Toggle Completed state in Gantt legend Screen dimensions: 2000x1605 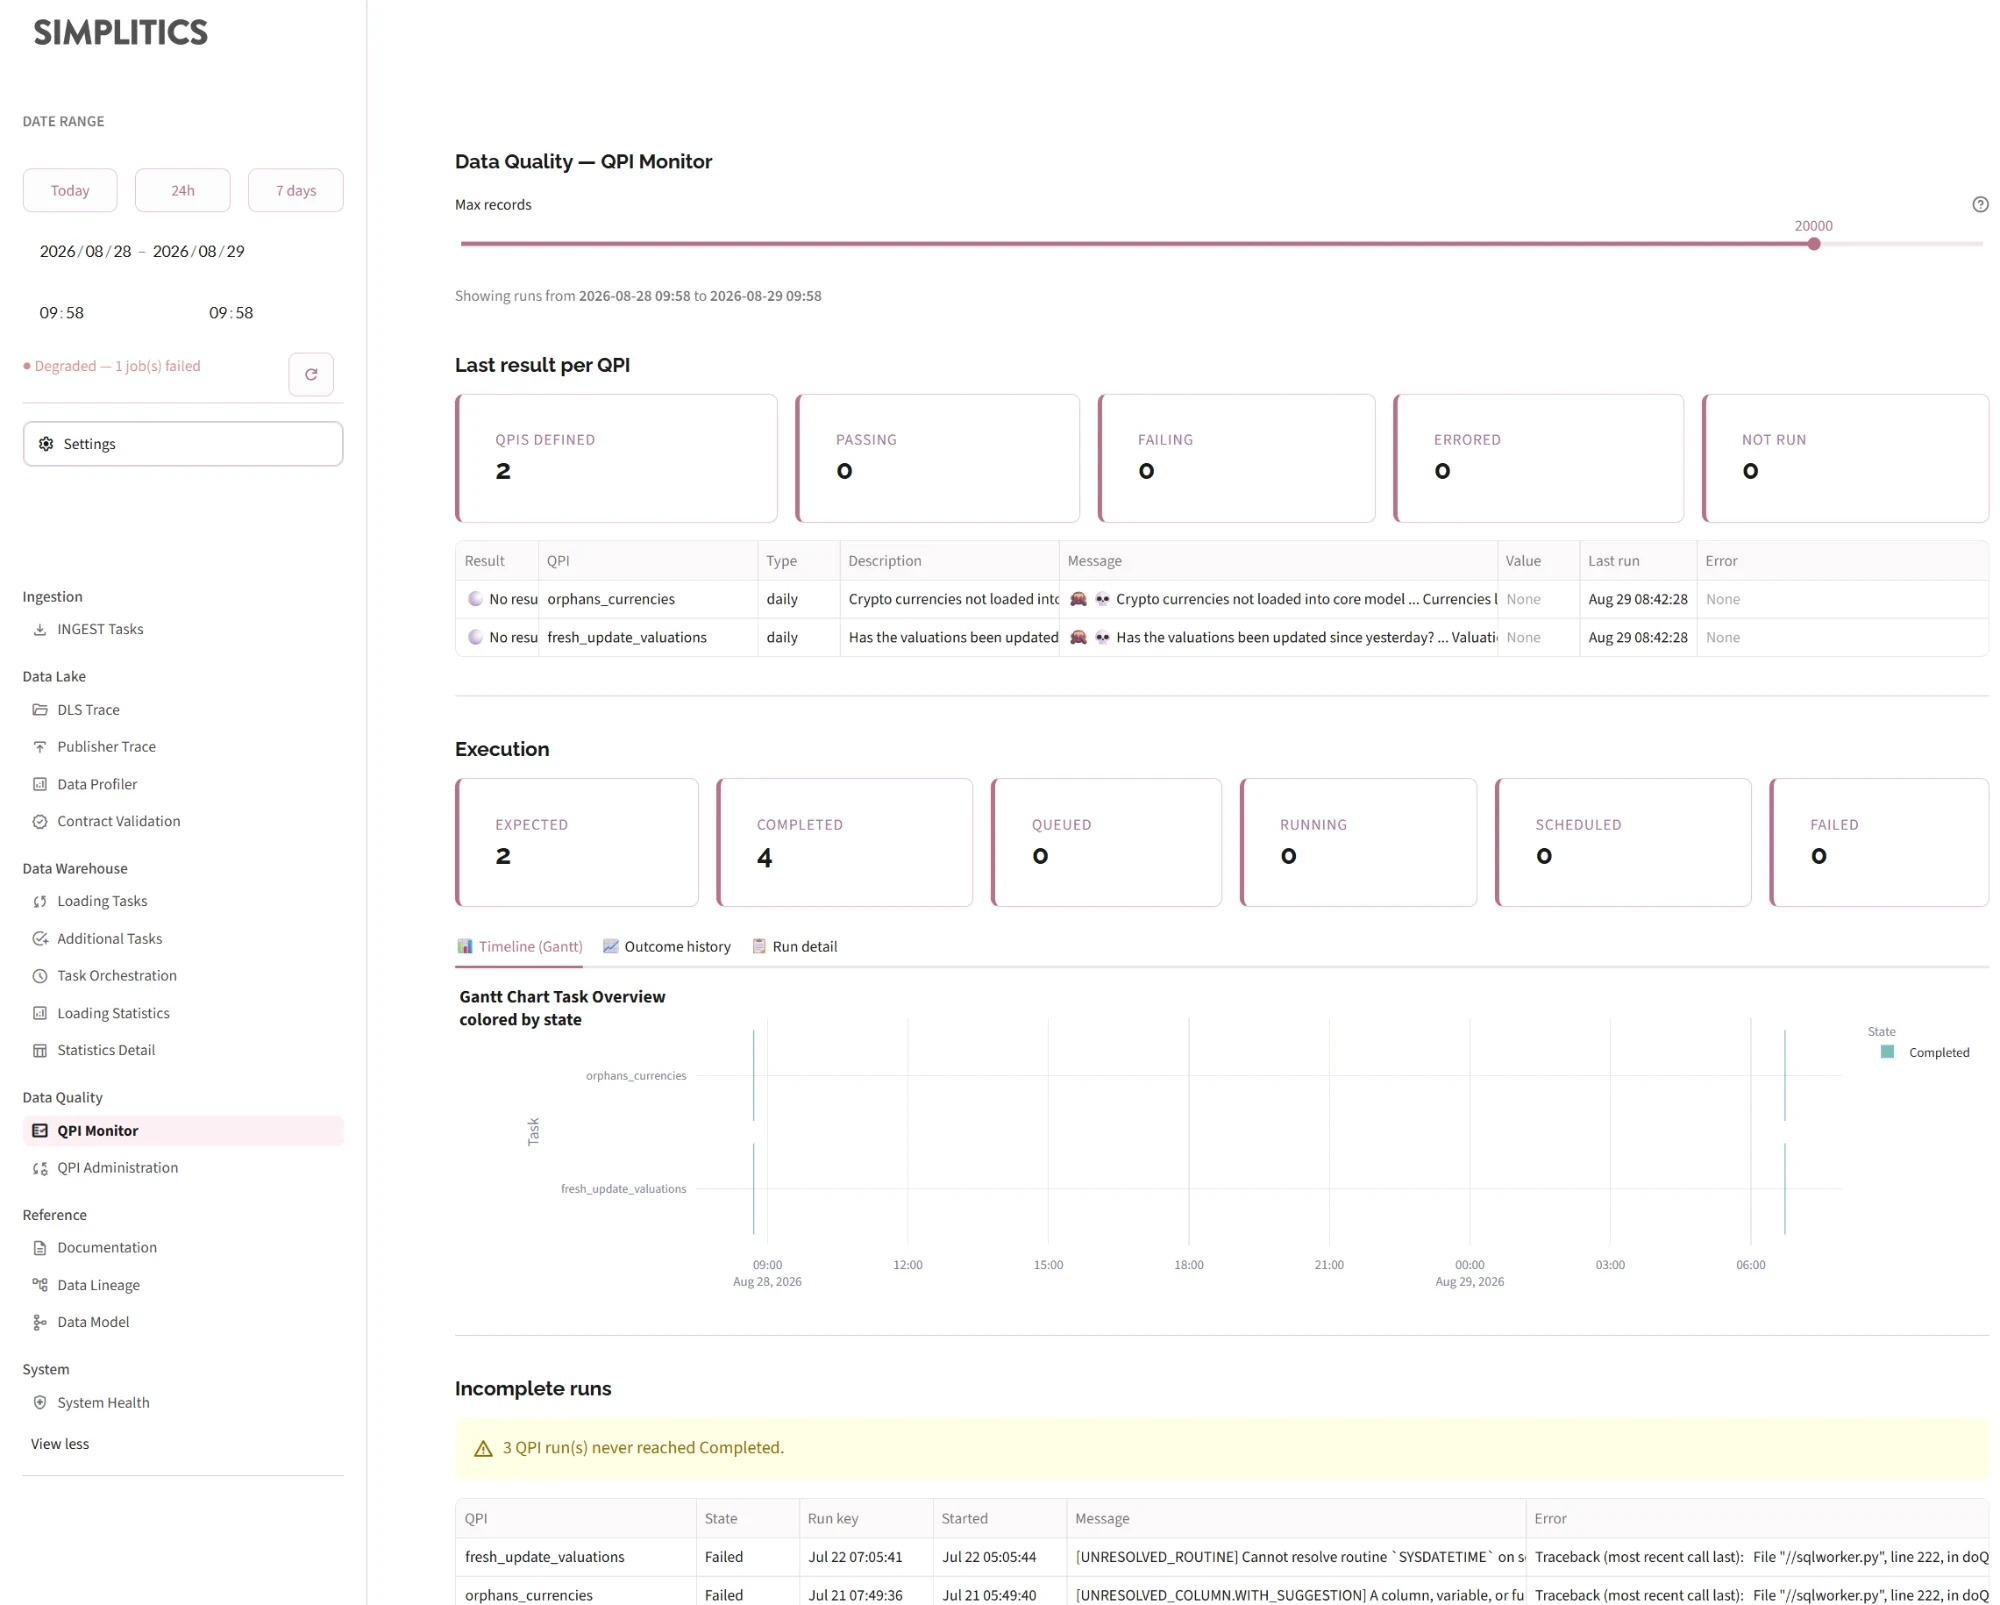pyautogui.click(x=1925, y=1052)
